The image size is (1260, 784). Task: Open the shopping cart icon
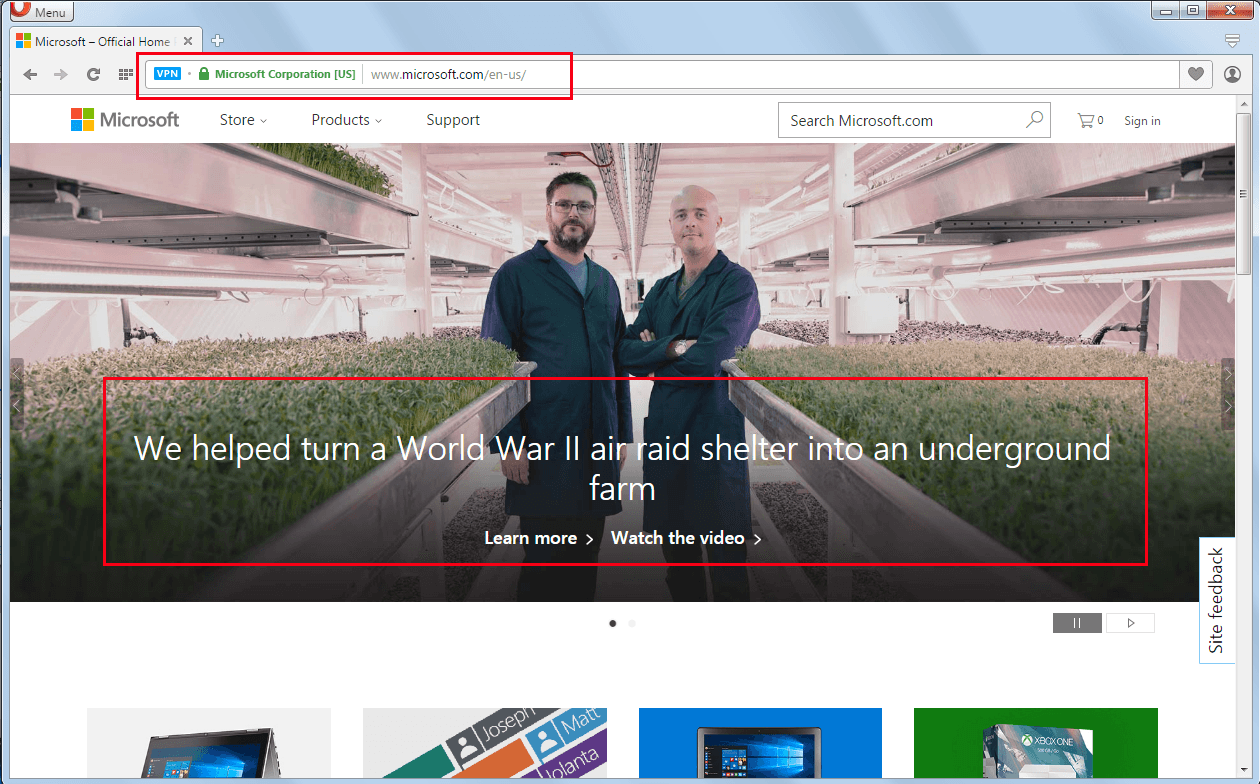tap(1090, 120)
